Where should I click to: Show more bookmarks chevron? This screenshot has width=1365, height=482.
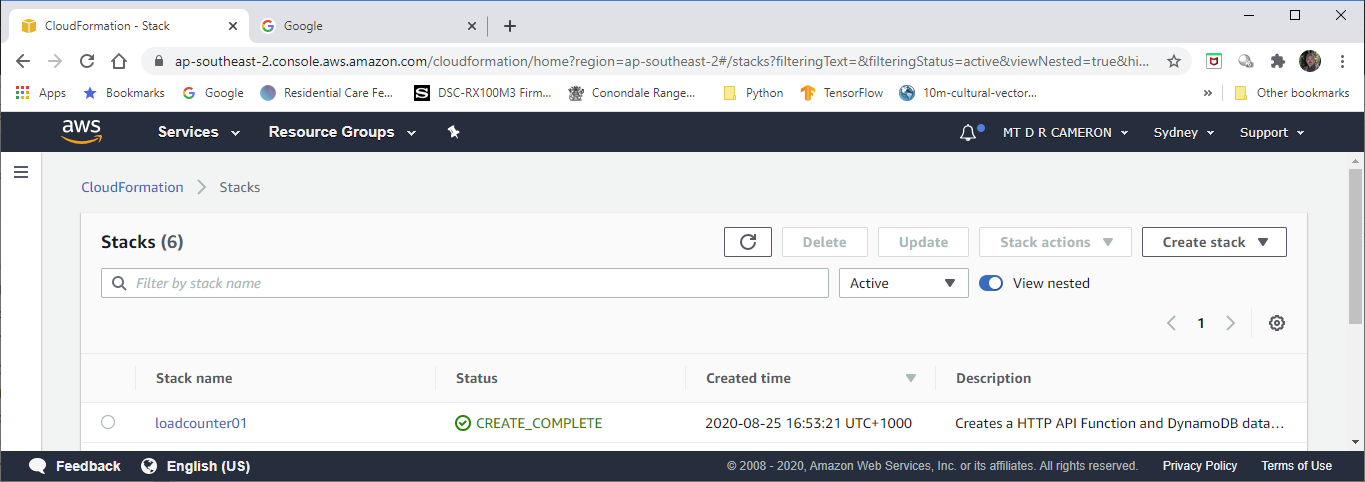1208,93
